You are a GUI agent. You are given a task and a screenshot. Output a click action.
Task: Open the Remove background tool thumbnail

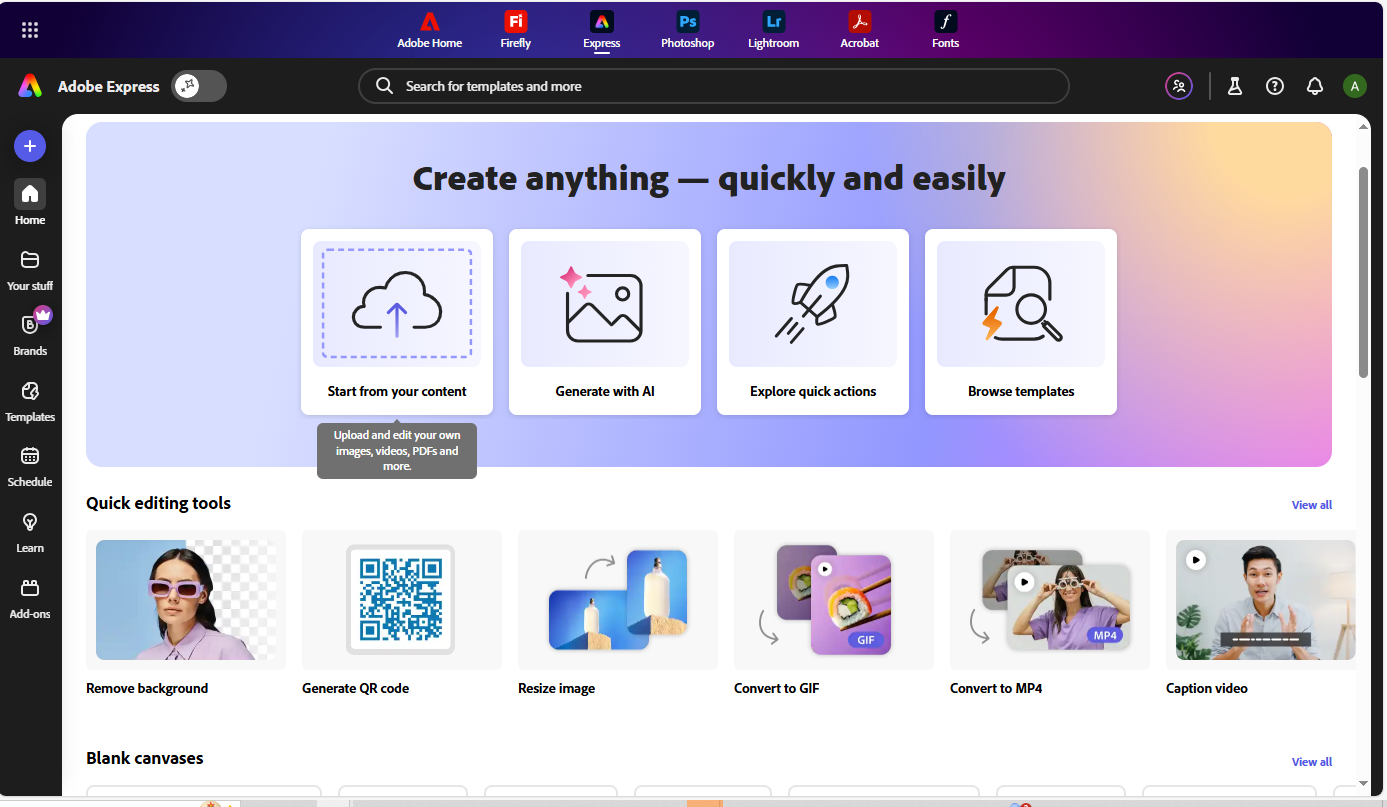186,600
